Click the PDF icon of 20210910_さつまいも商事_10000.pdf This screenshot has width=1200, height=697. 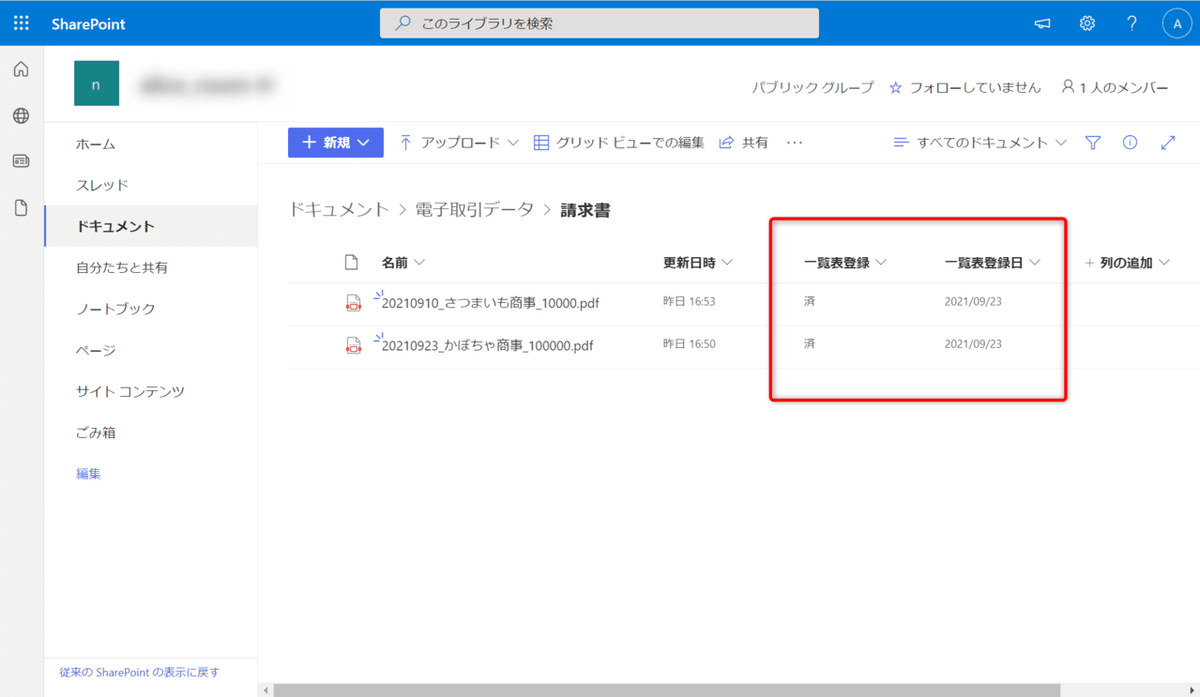(x=354, y=301)
